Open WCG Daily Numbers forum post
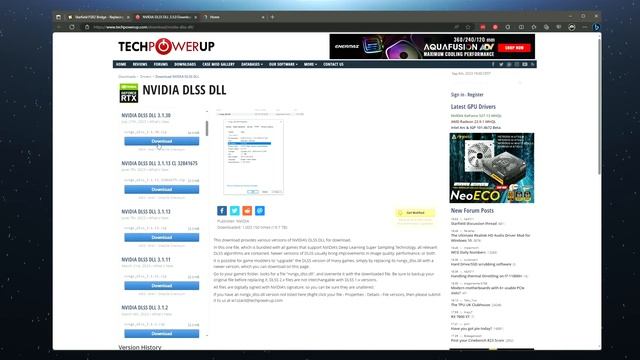The height and width of the screenshot is (360, 640). coord(468,253)
